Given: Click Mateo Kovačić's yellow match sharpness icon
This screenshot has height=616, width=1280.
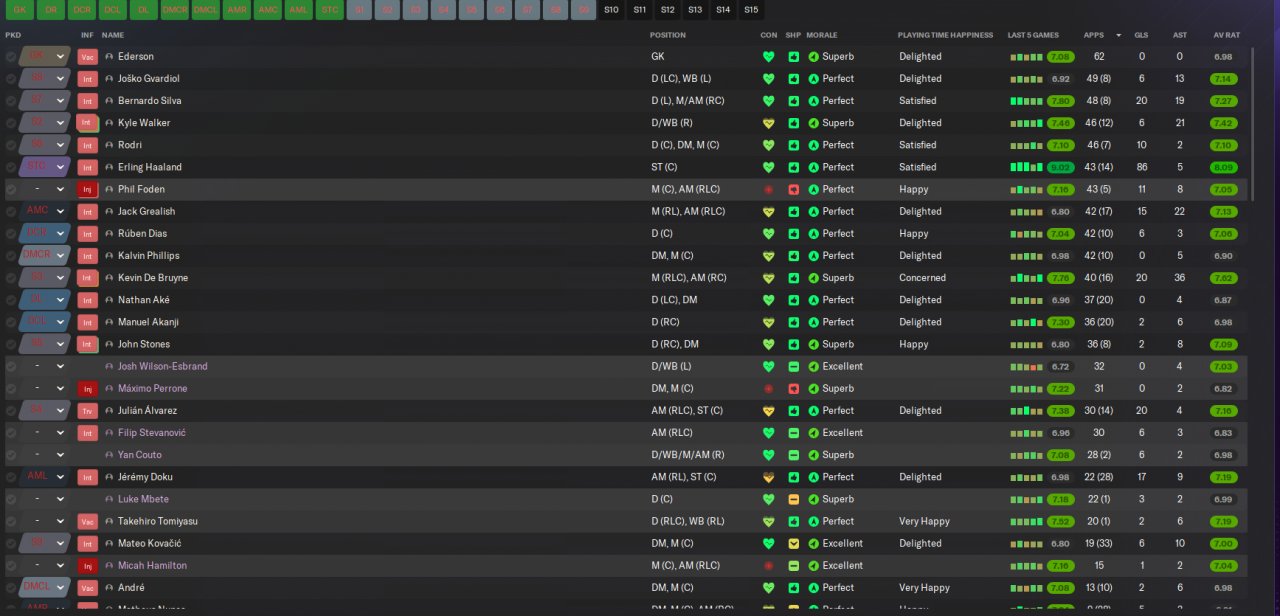Looking at the screenshot, I should click(793, 543).
